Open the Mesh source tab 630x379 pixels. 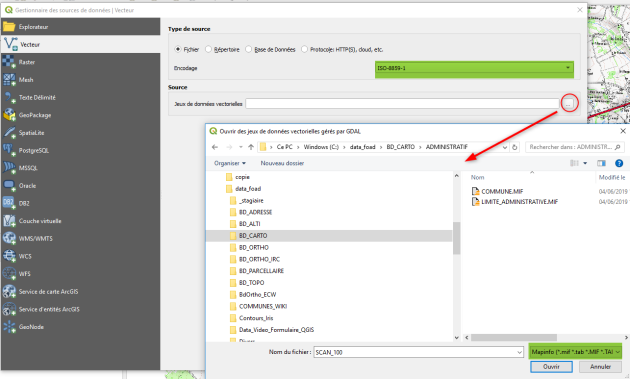(80, 80)
